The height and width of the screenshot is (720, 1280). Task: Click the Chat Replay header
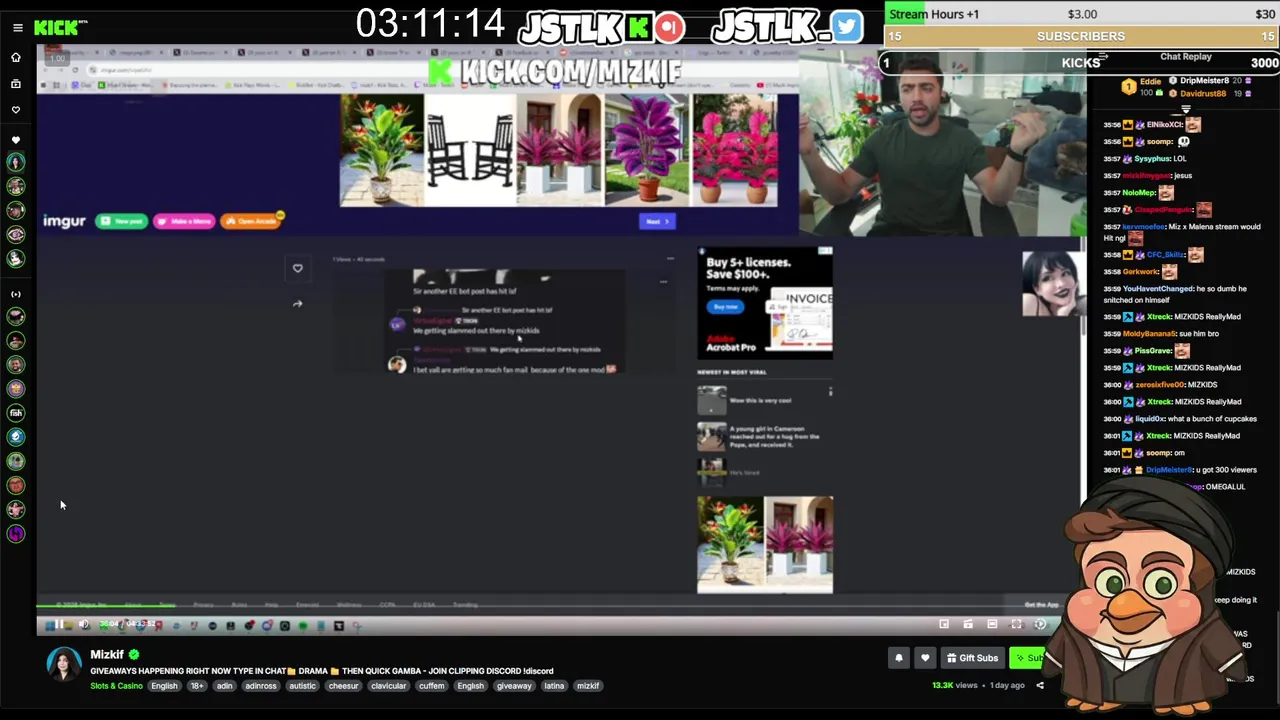(x=1186, y=57)
